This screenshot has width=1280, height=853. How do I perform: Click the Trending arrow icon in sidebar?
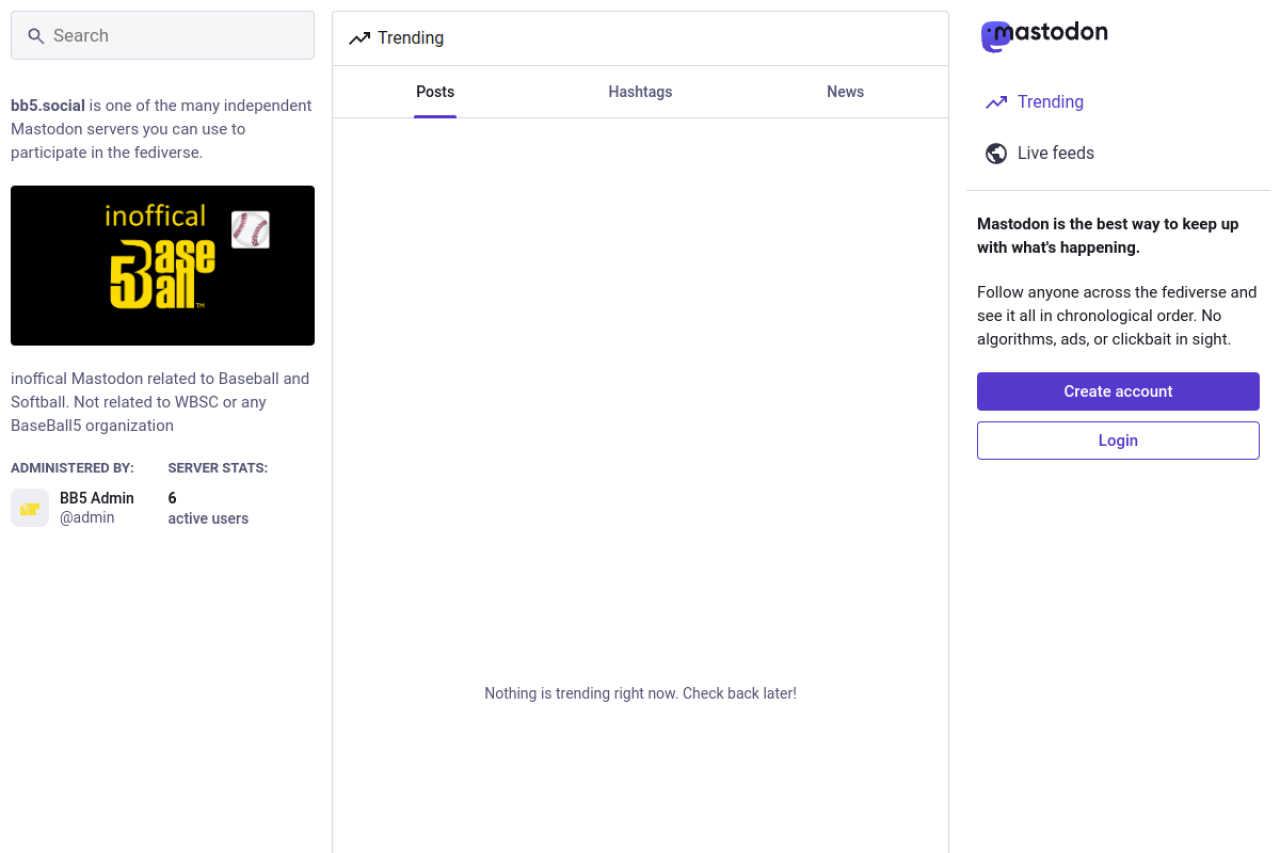996,102
